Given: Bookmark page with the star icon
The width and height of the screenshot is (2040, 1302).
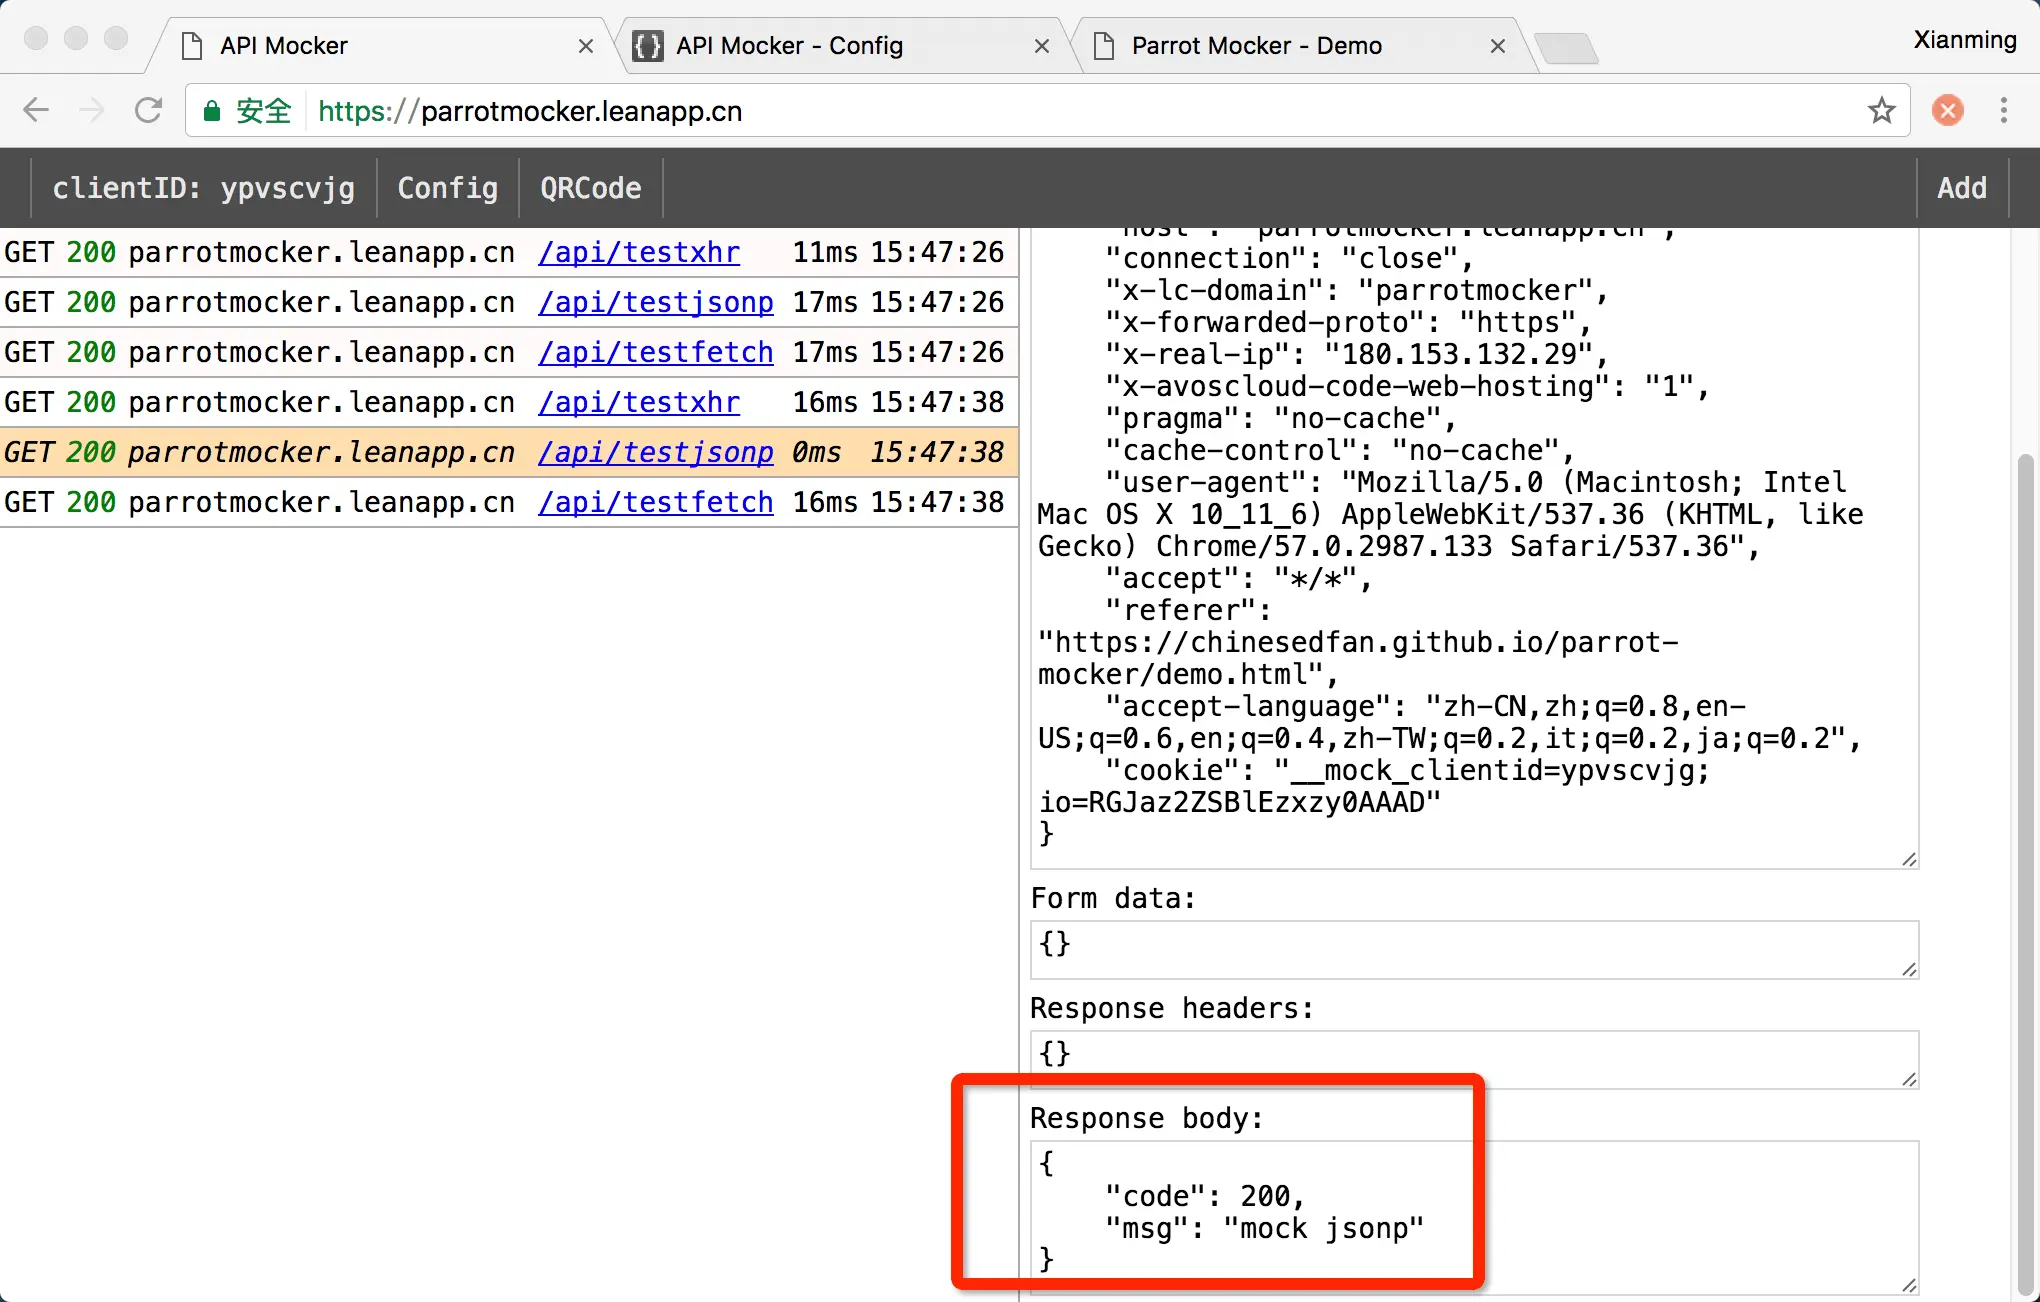Looking at the screenshot, I should (x=1881, y=110).
